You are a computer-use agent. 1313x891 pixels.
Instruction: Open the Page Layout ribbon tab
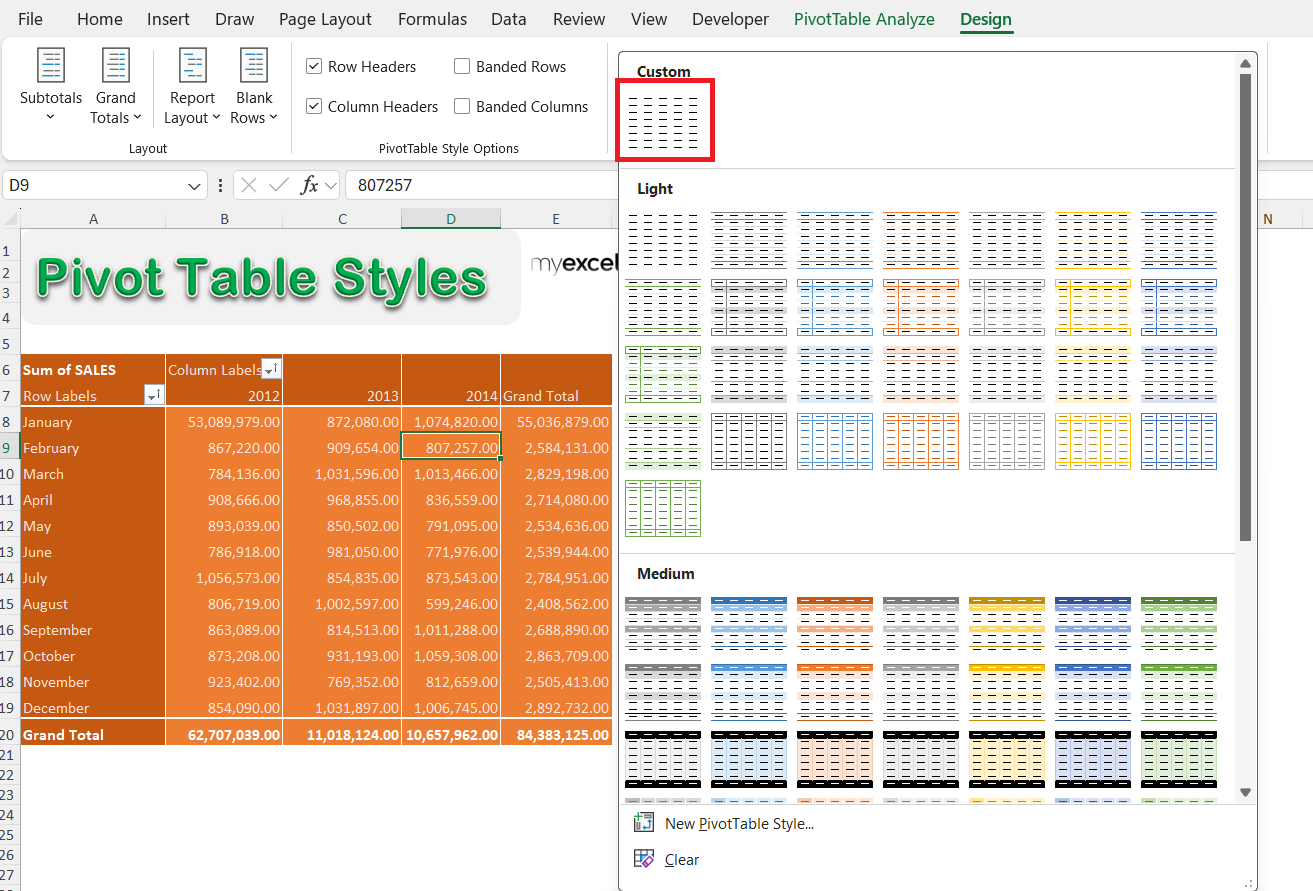pos(325,19)
